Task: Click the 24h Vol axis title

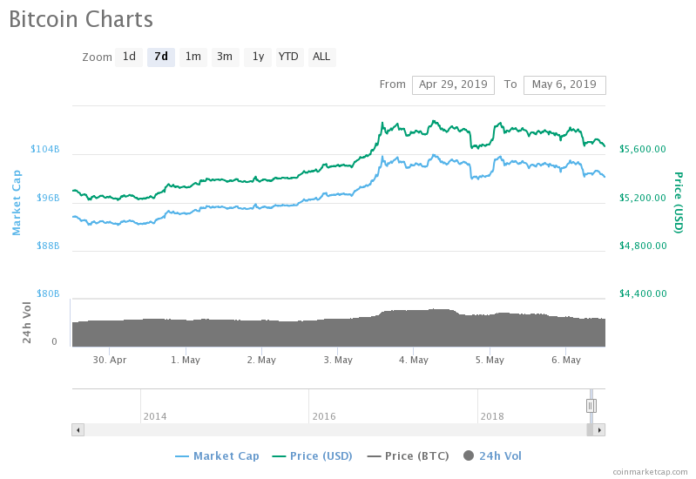Action: pos(27,322)
